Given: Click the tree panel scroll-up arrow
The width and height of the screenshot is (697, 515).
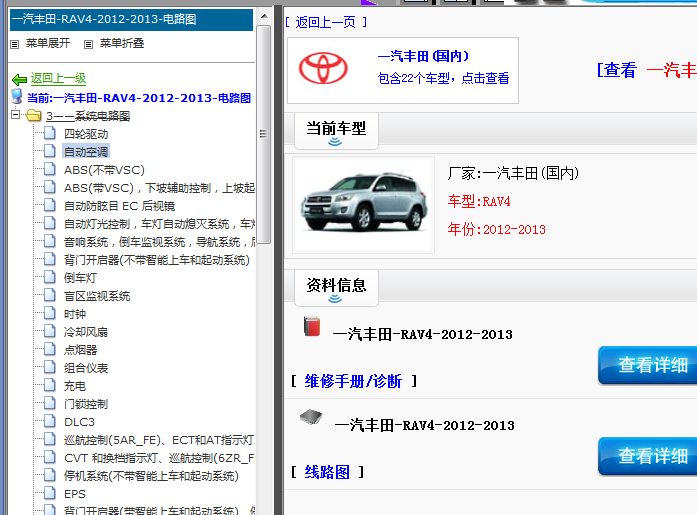Looking at the screenshot, I should click(264, 16).
